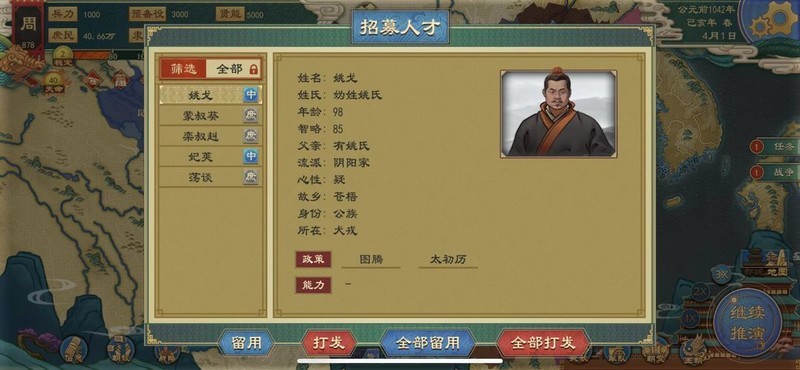Image resolution: width=800 pixels, height=370 pixels.
Task: Click the 留用 button
Action: [246, 343]
